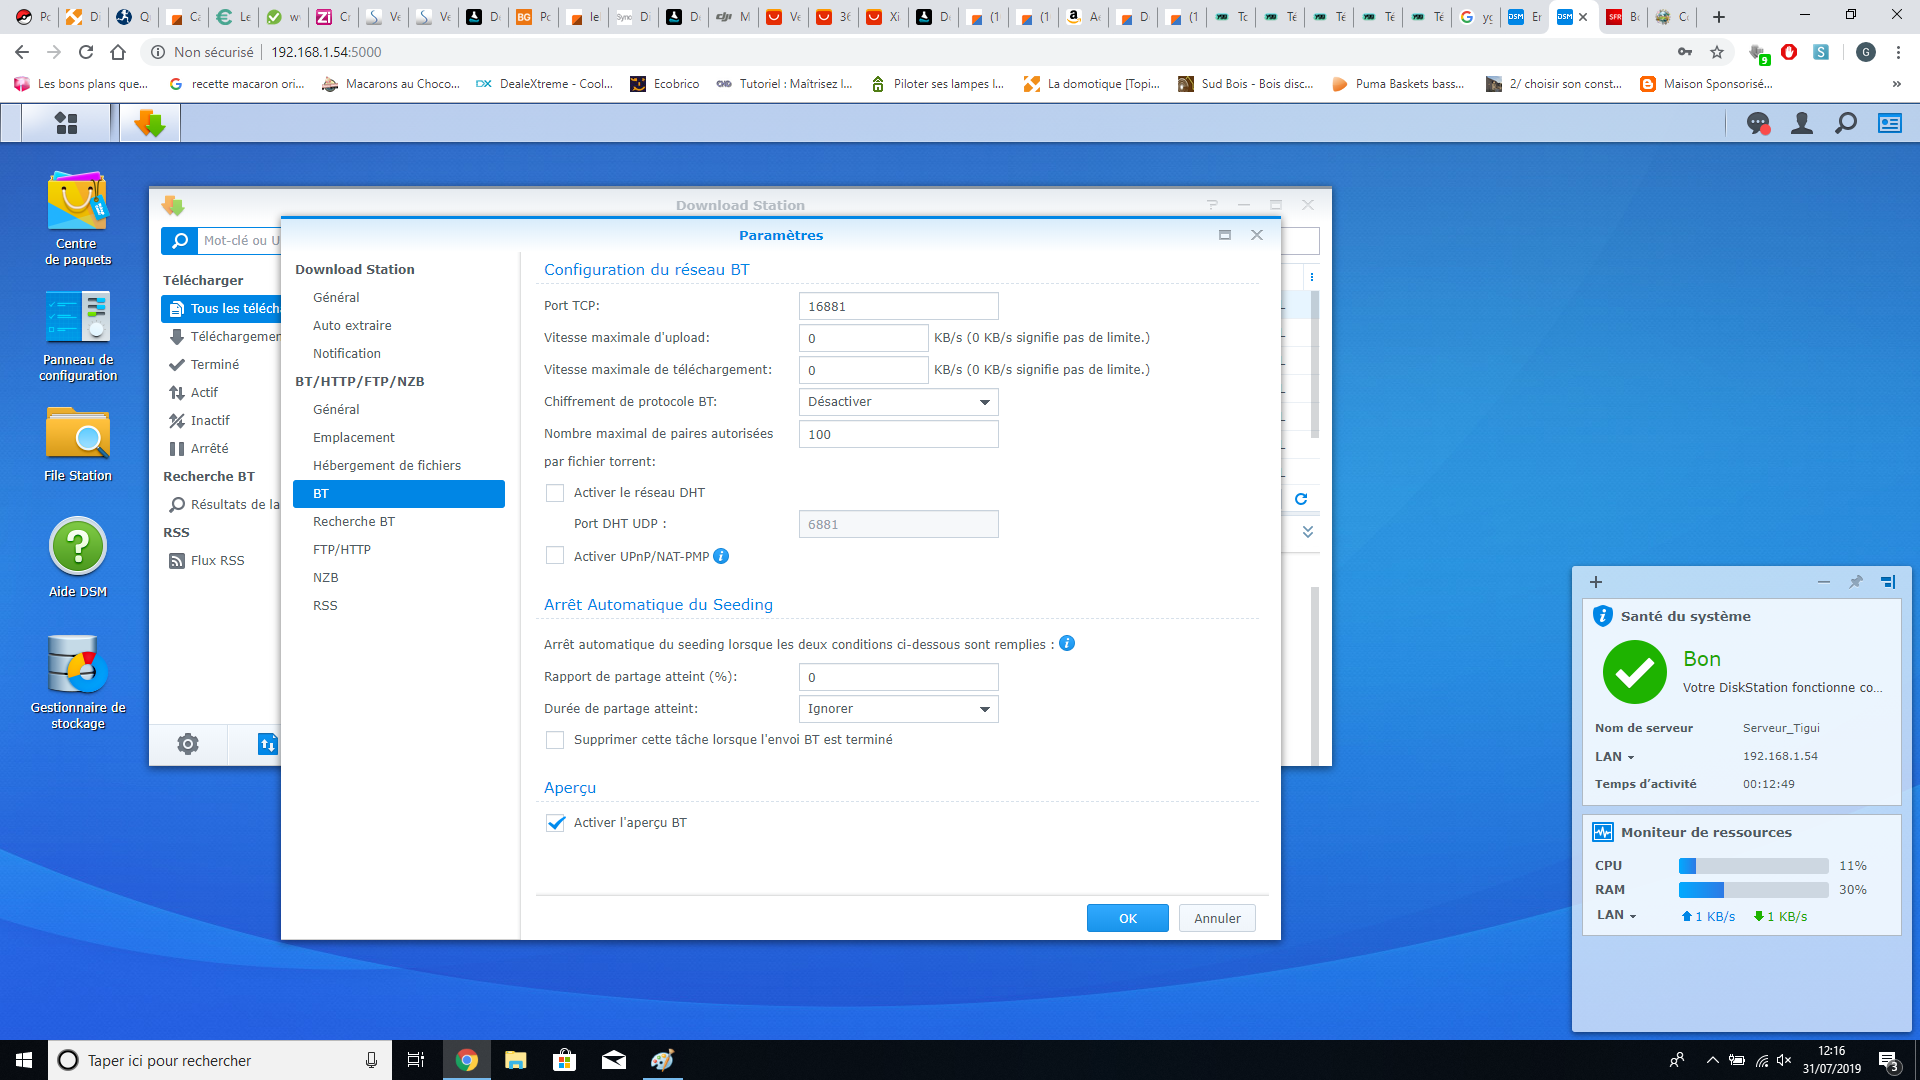Image resolution: width=1920 pixels, height=1080 pixels.
Task: Open the Centre de paquets desktop icon
Action: tap(77, 201)
